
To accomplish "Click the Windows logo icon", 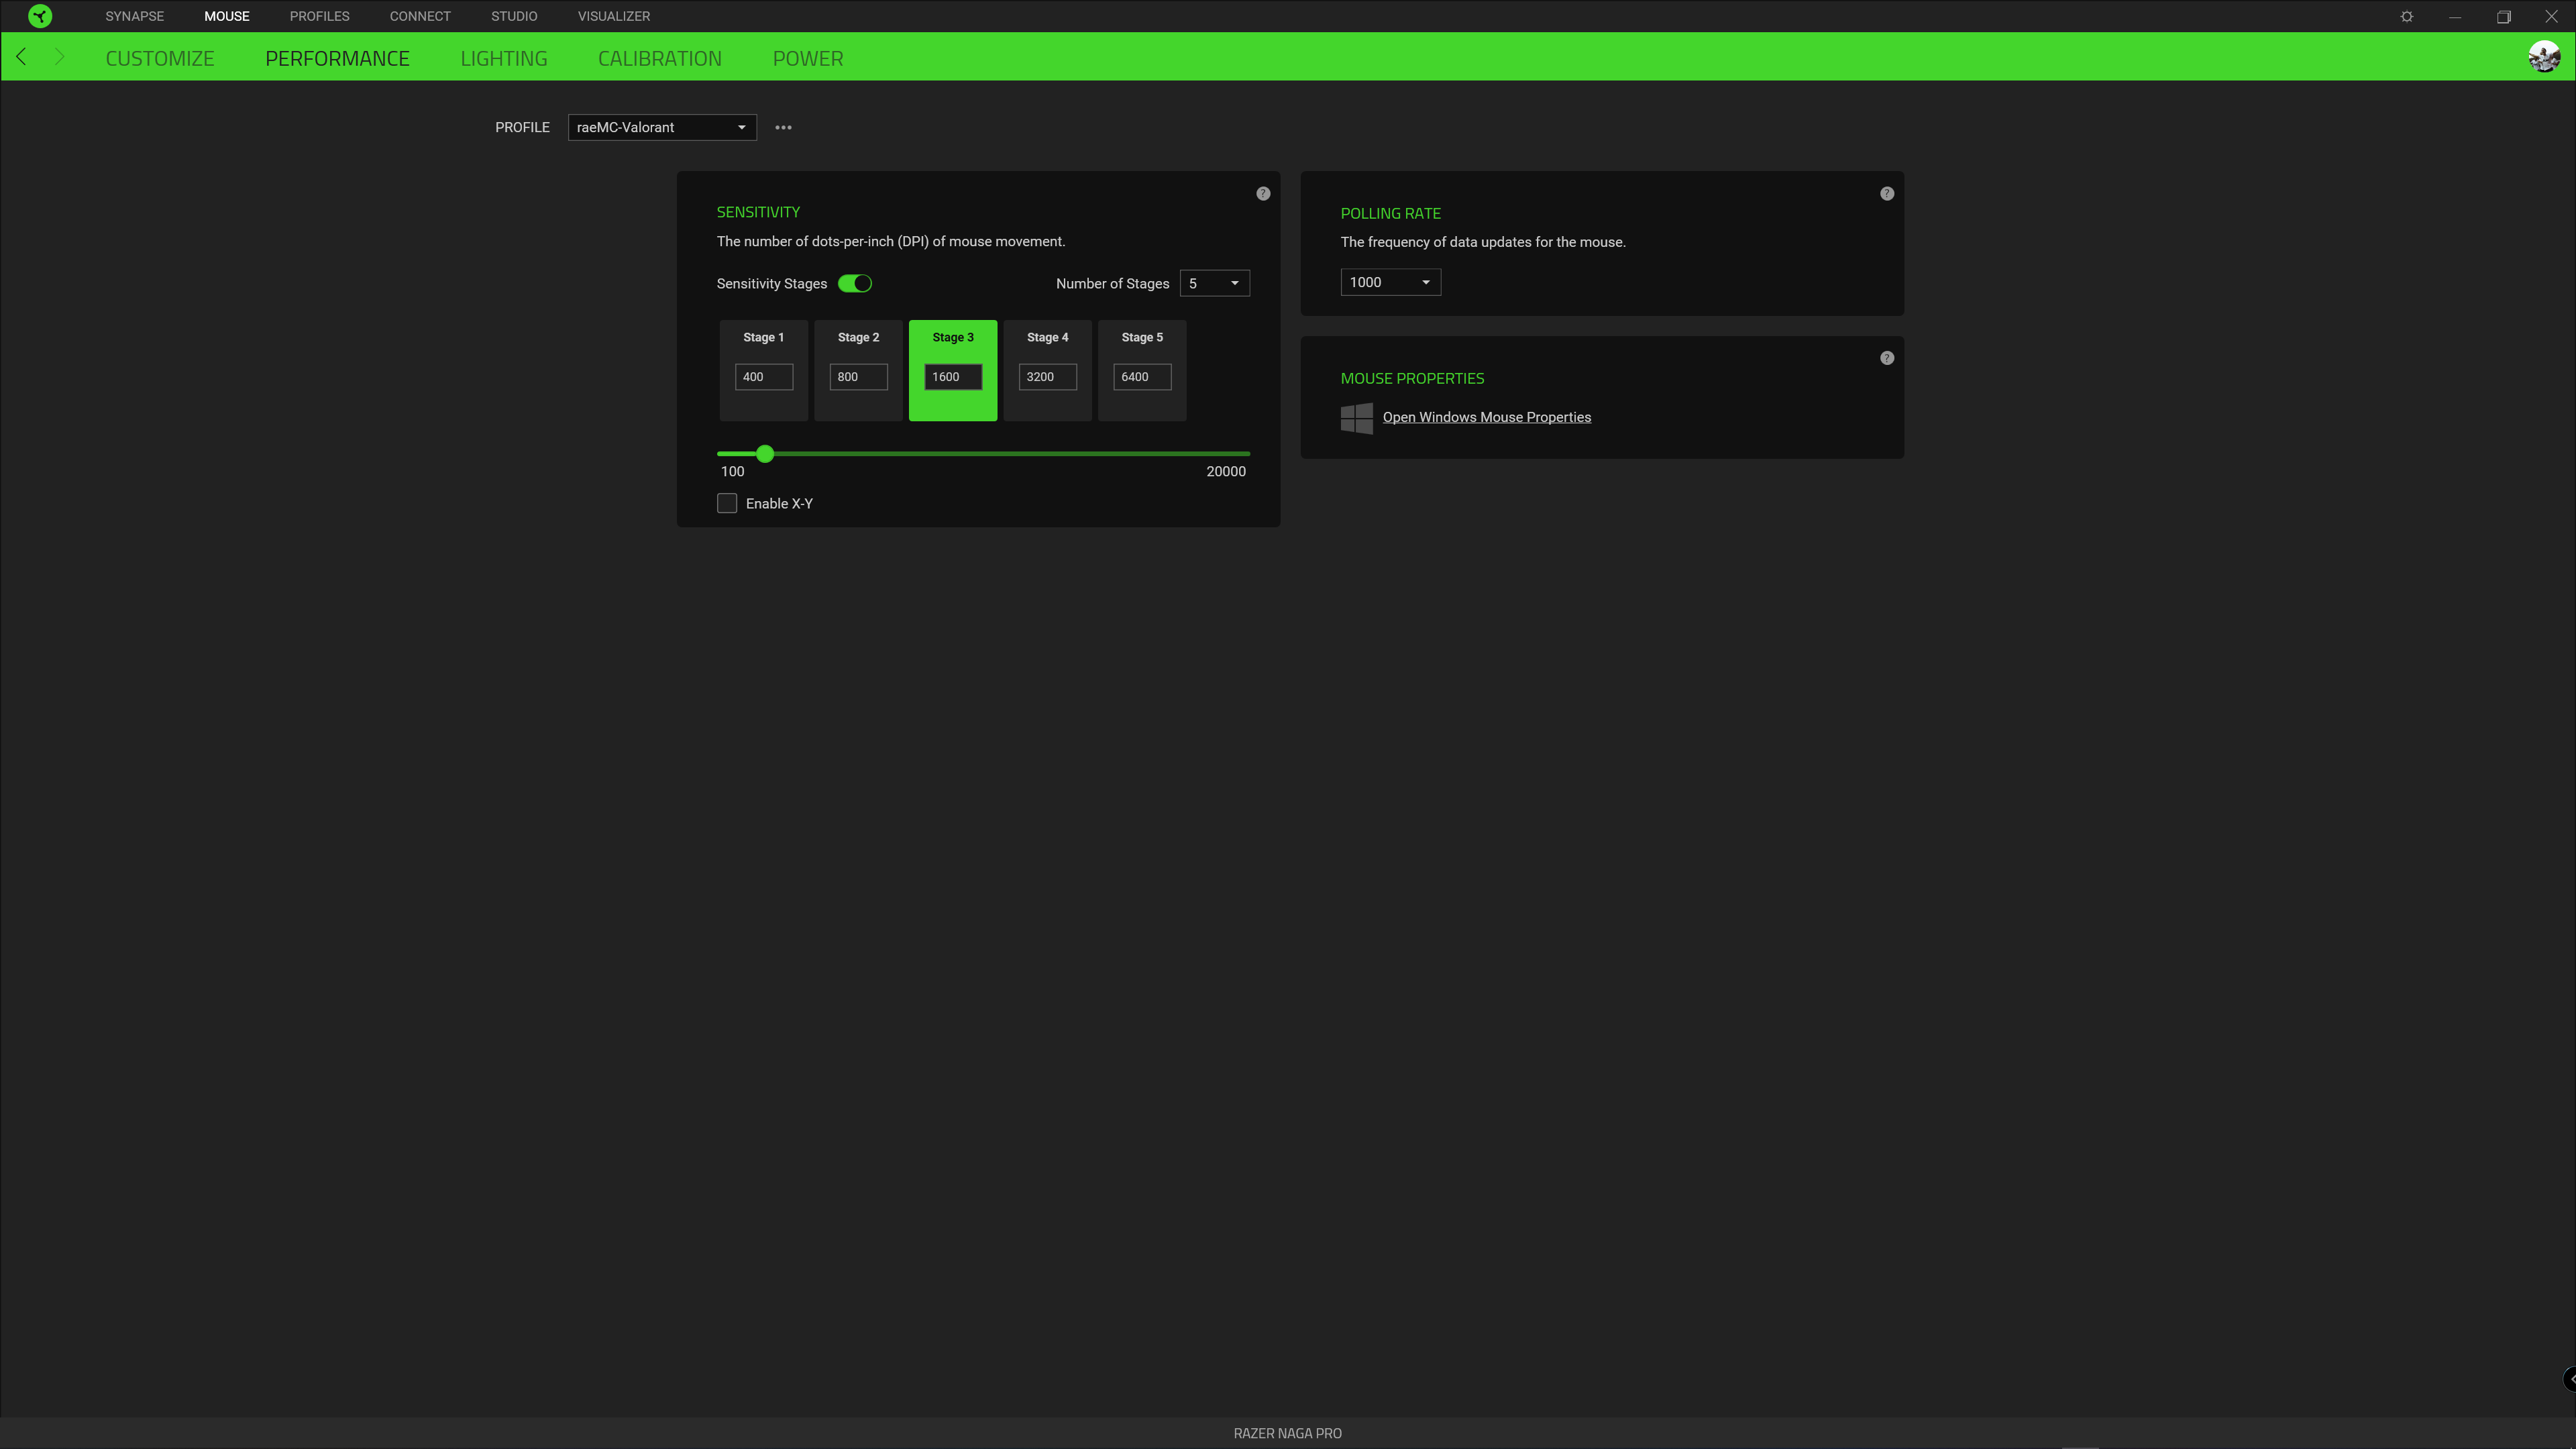I will coord(1356,418).
